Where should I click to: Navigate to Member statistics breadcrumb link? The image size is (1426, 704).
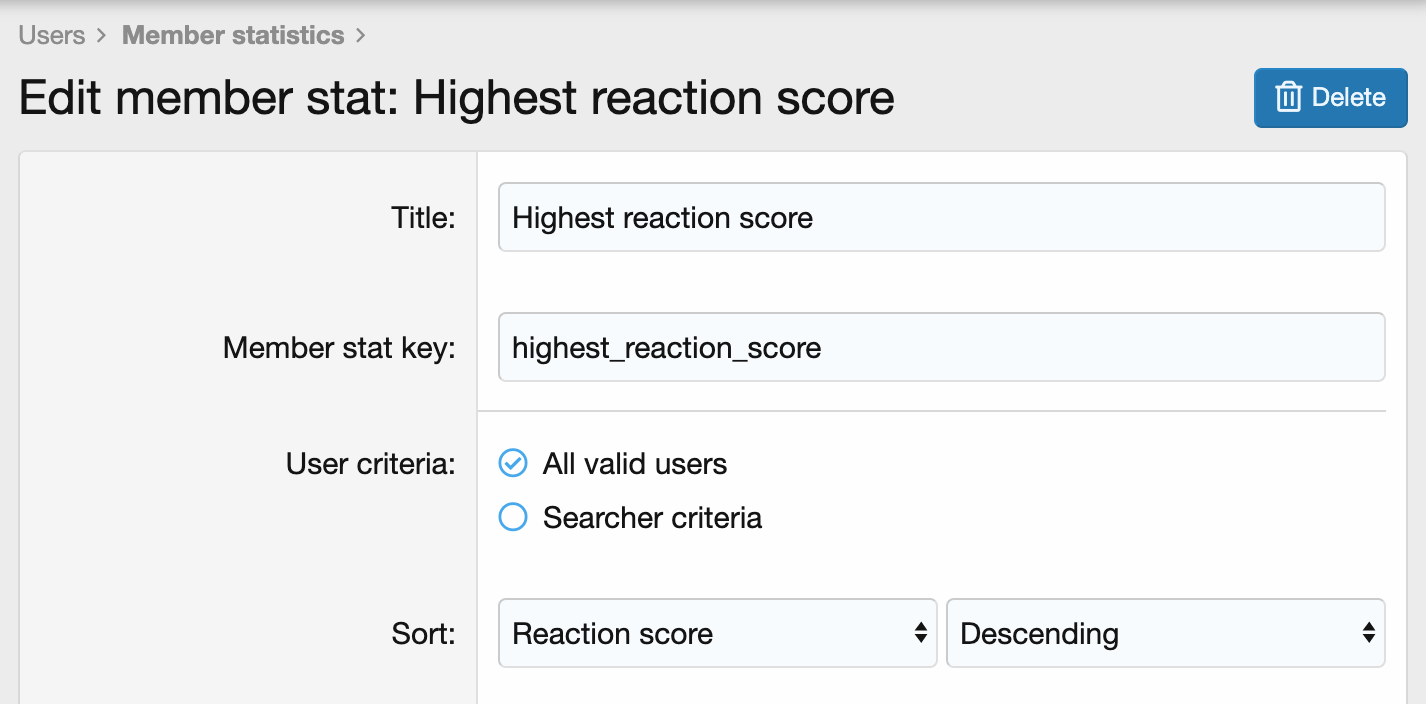233,36
